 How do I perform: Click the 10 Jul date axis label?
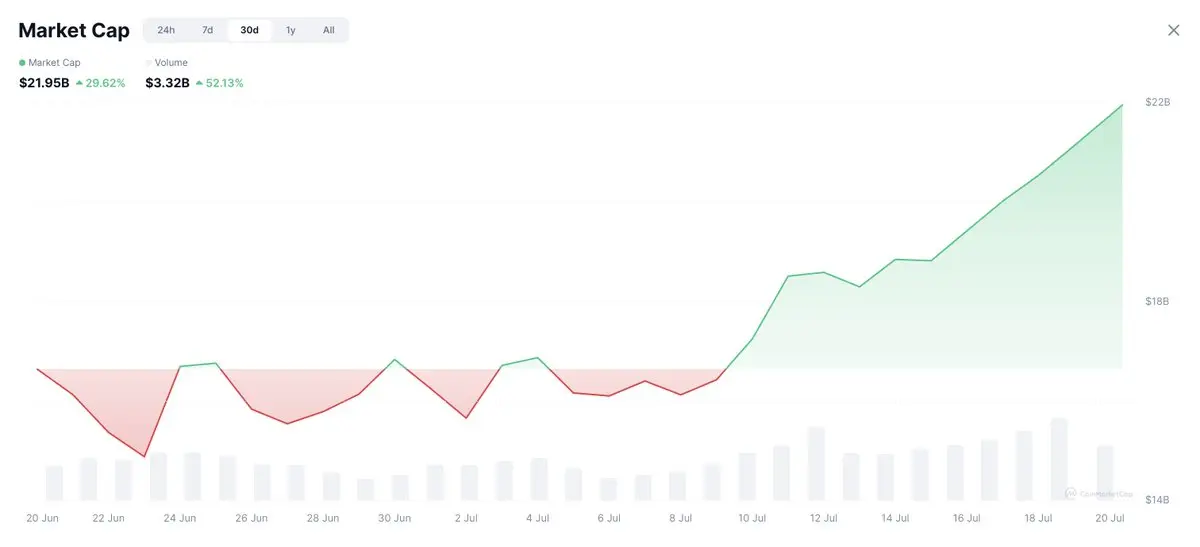click(752, 518)
